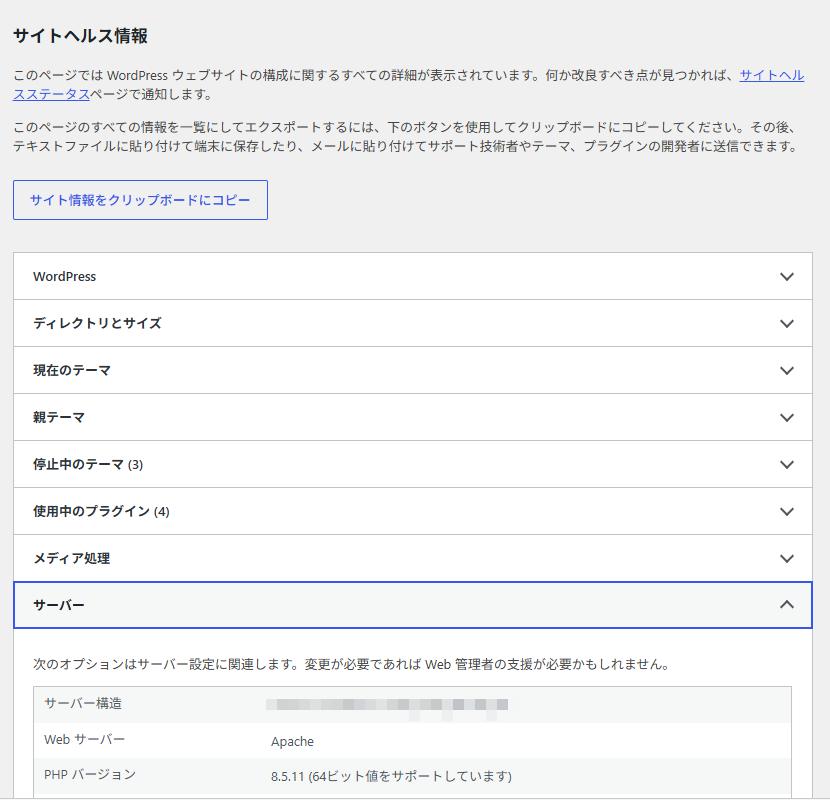
Task: Click the blurred サーバー構造 value
Action: [x=387, y=705]
